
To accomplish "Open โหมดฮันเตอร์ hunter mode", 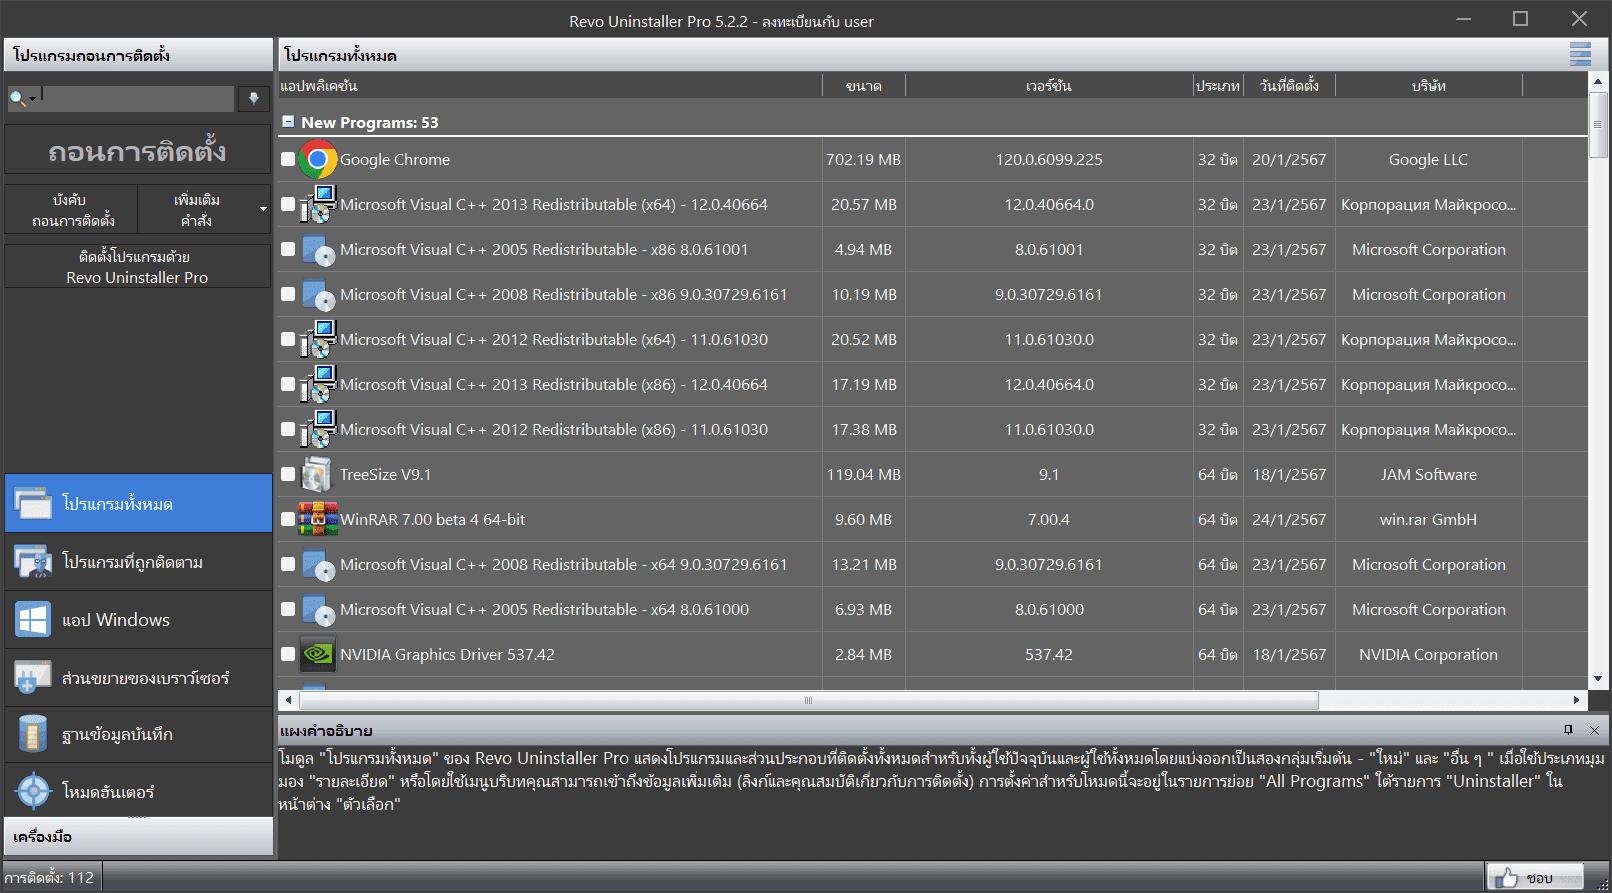I will 138,791.
